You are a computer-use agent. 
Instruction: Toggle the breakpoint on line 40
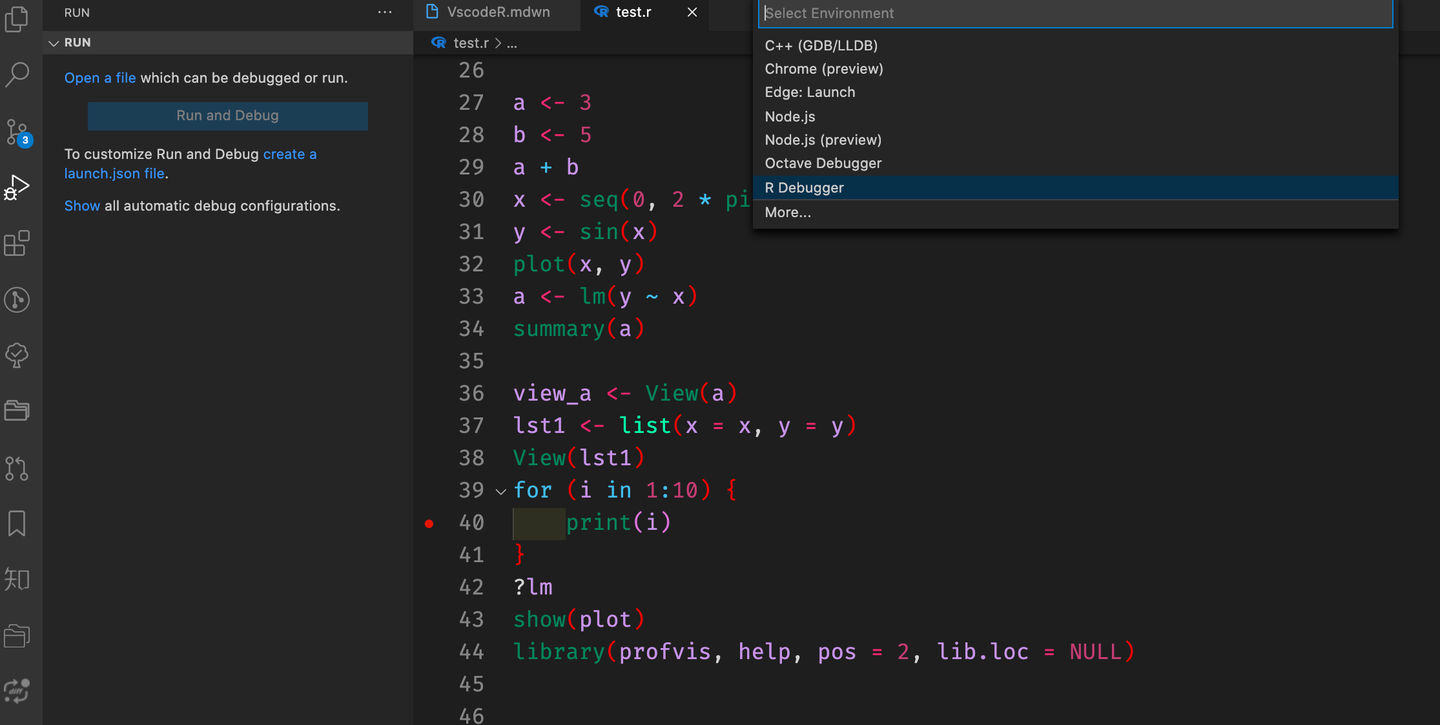click(429, 523)
